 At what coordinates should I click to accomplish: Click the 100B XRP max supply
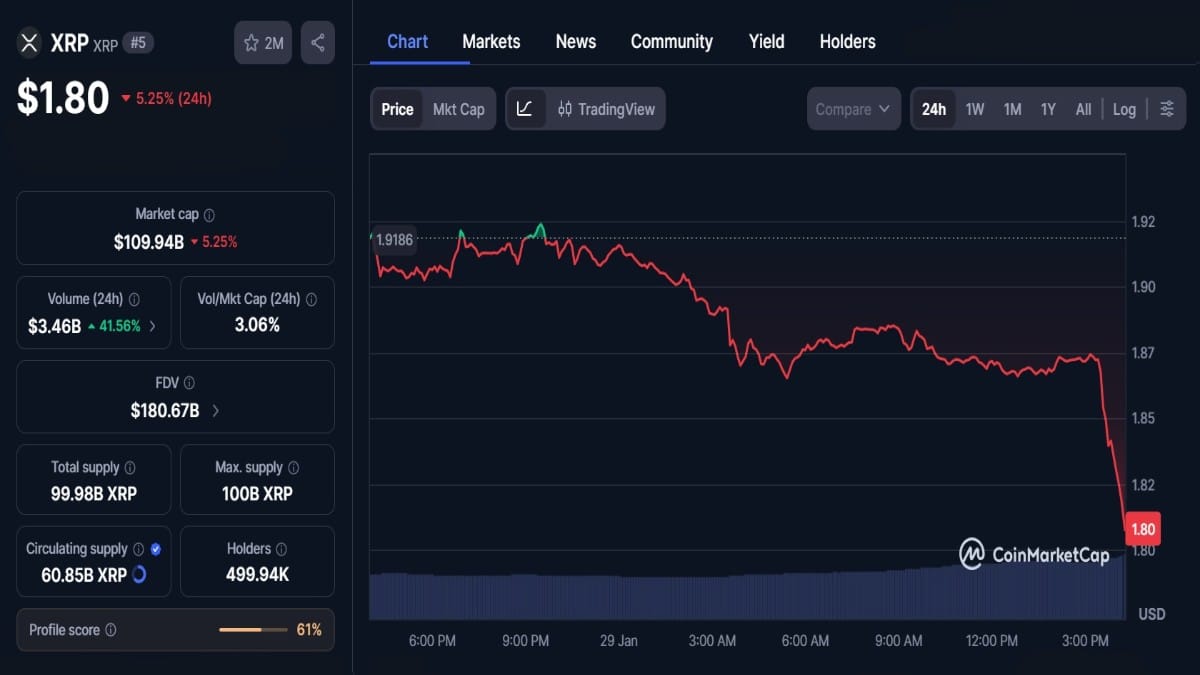(x=257, y=493)
